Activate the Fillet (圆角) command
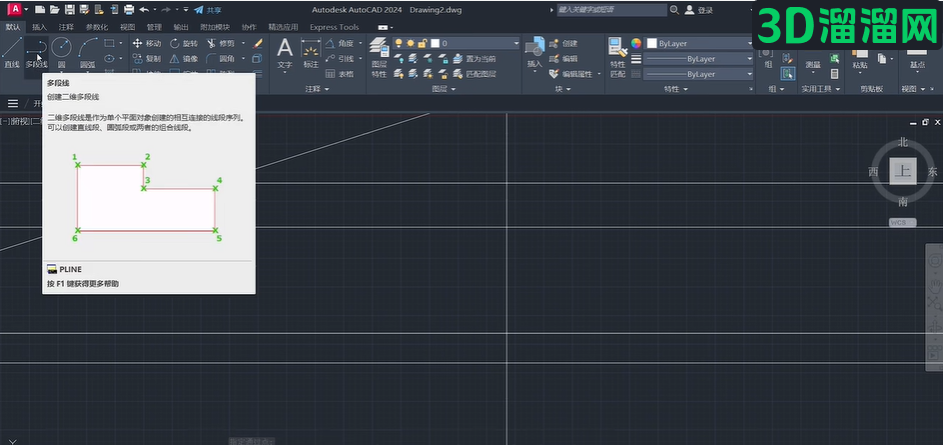943x445 pixels. coord(221,58)
